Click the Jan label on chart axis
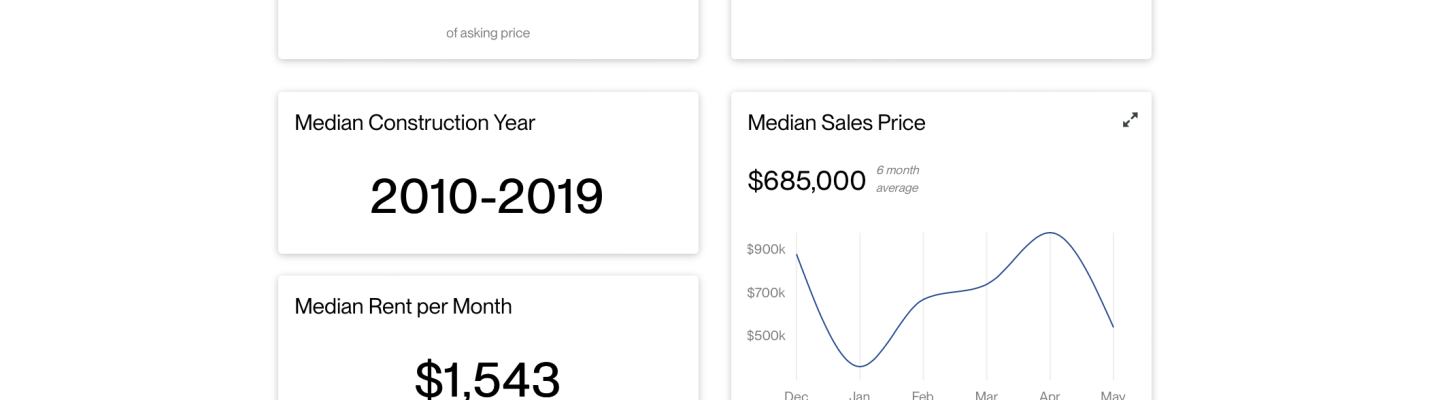Image resolution: width=1440 pixels, height=400 pixels. (859, 395)
